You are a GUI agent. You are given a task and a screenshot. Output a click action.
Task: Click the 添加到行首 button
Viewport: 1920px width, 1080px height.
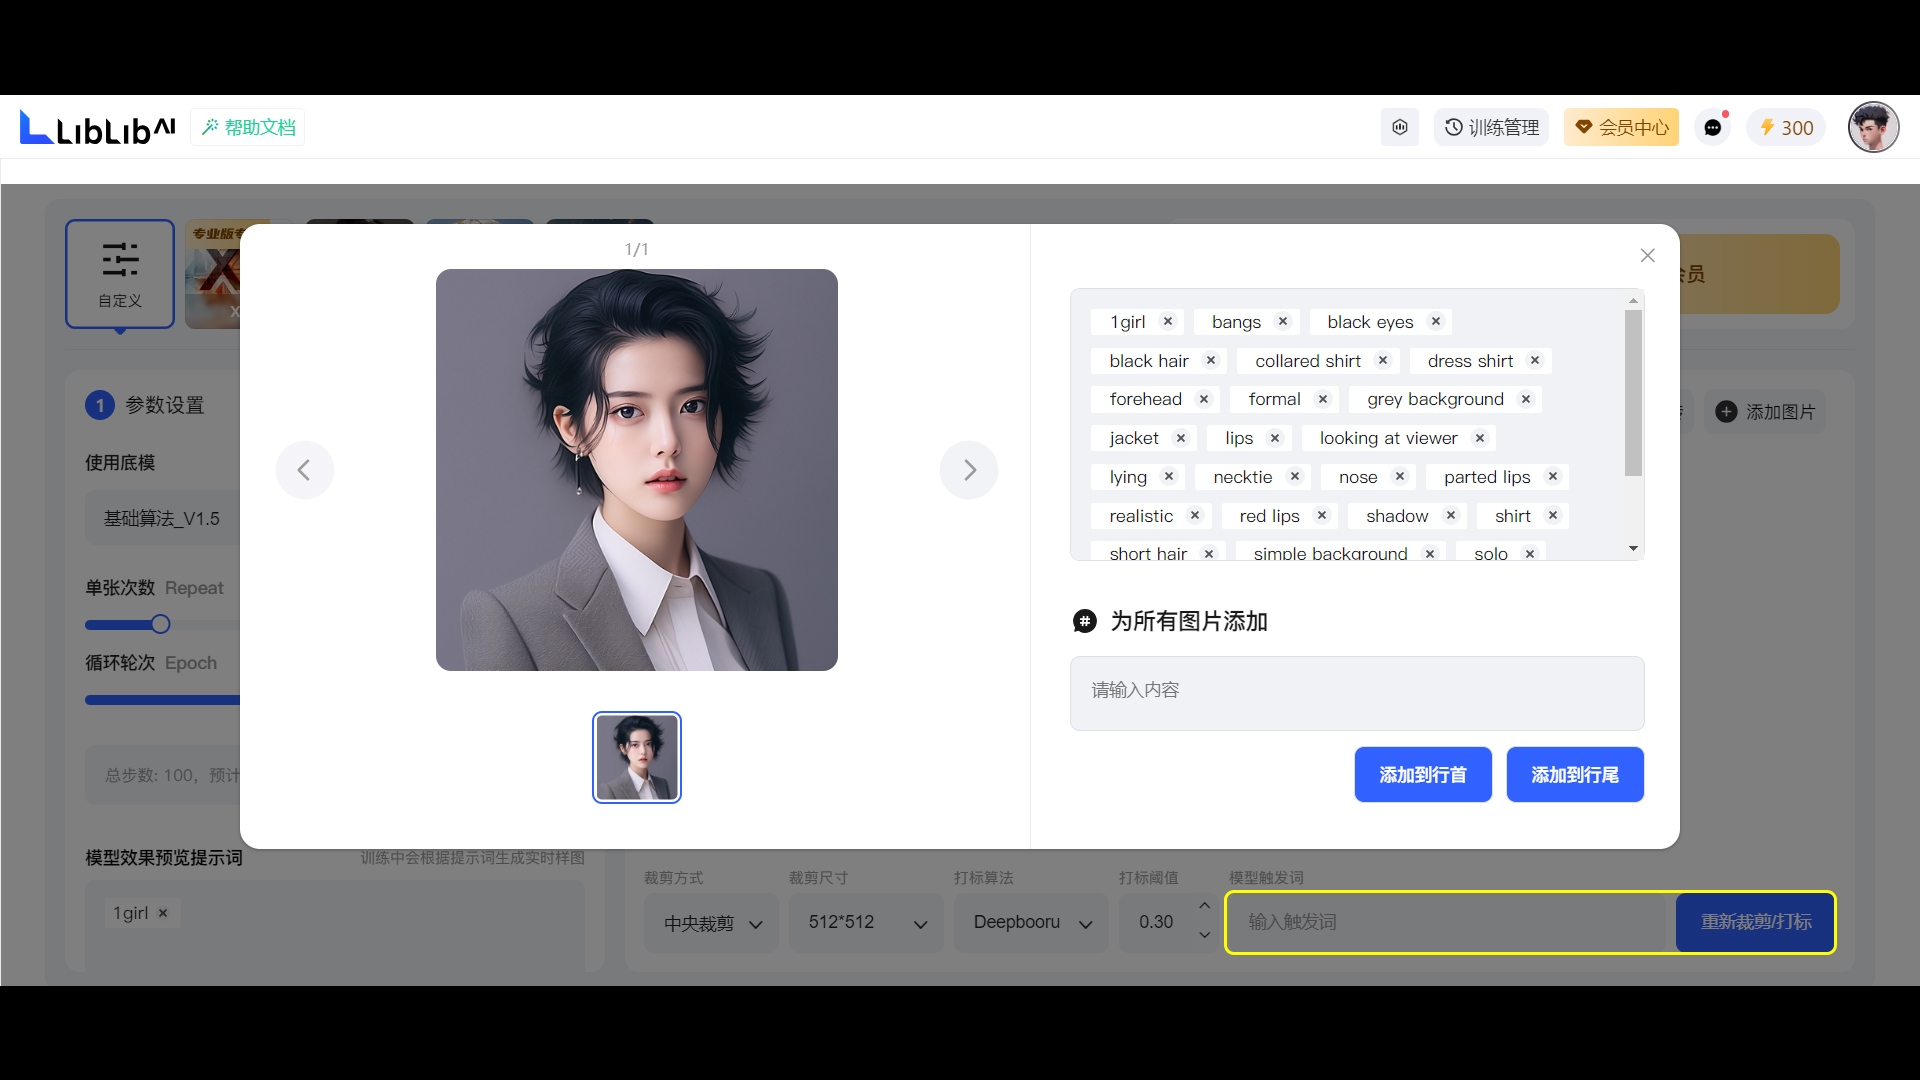pyautogui.click(x=1422, y=775)
